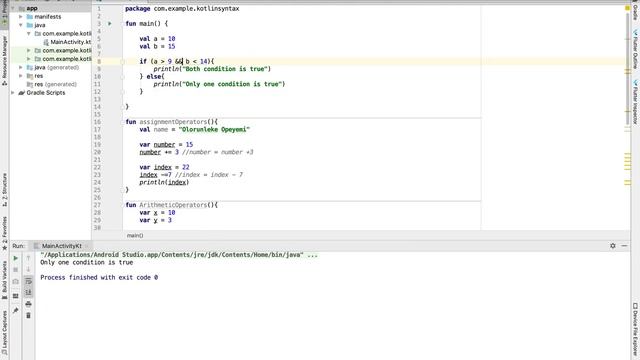Open the Gradle tool window tab

click(635, 10)
